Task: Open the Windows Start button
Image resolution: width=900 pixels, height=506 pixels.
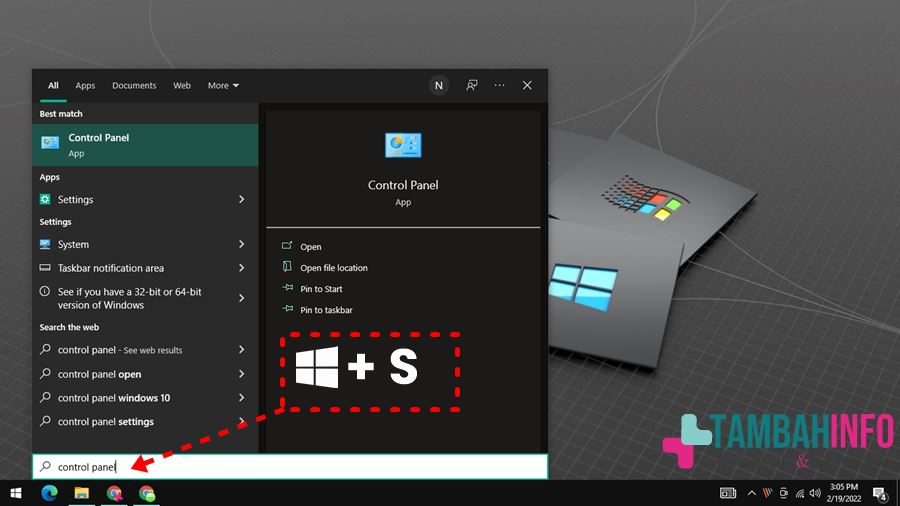Action: pyautogui.click(x=16, y=493)
